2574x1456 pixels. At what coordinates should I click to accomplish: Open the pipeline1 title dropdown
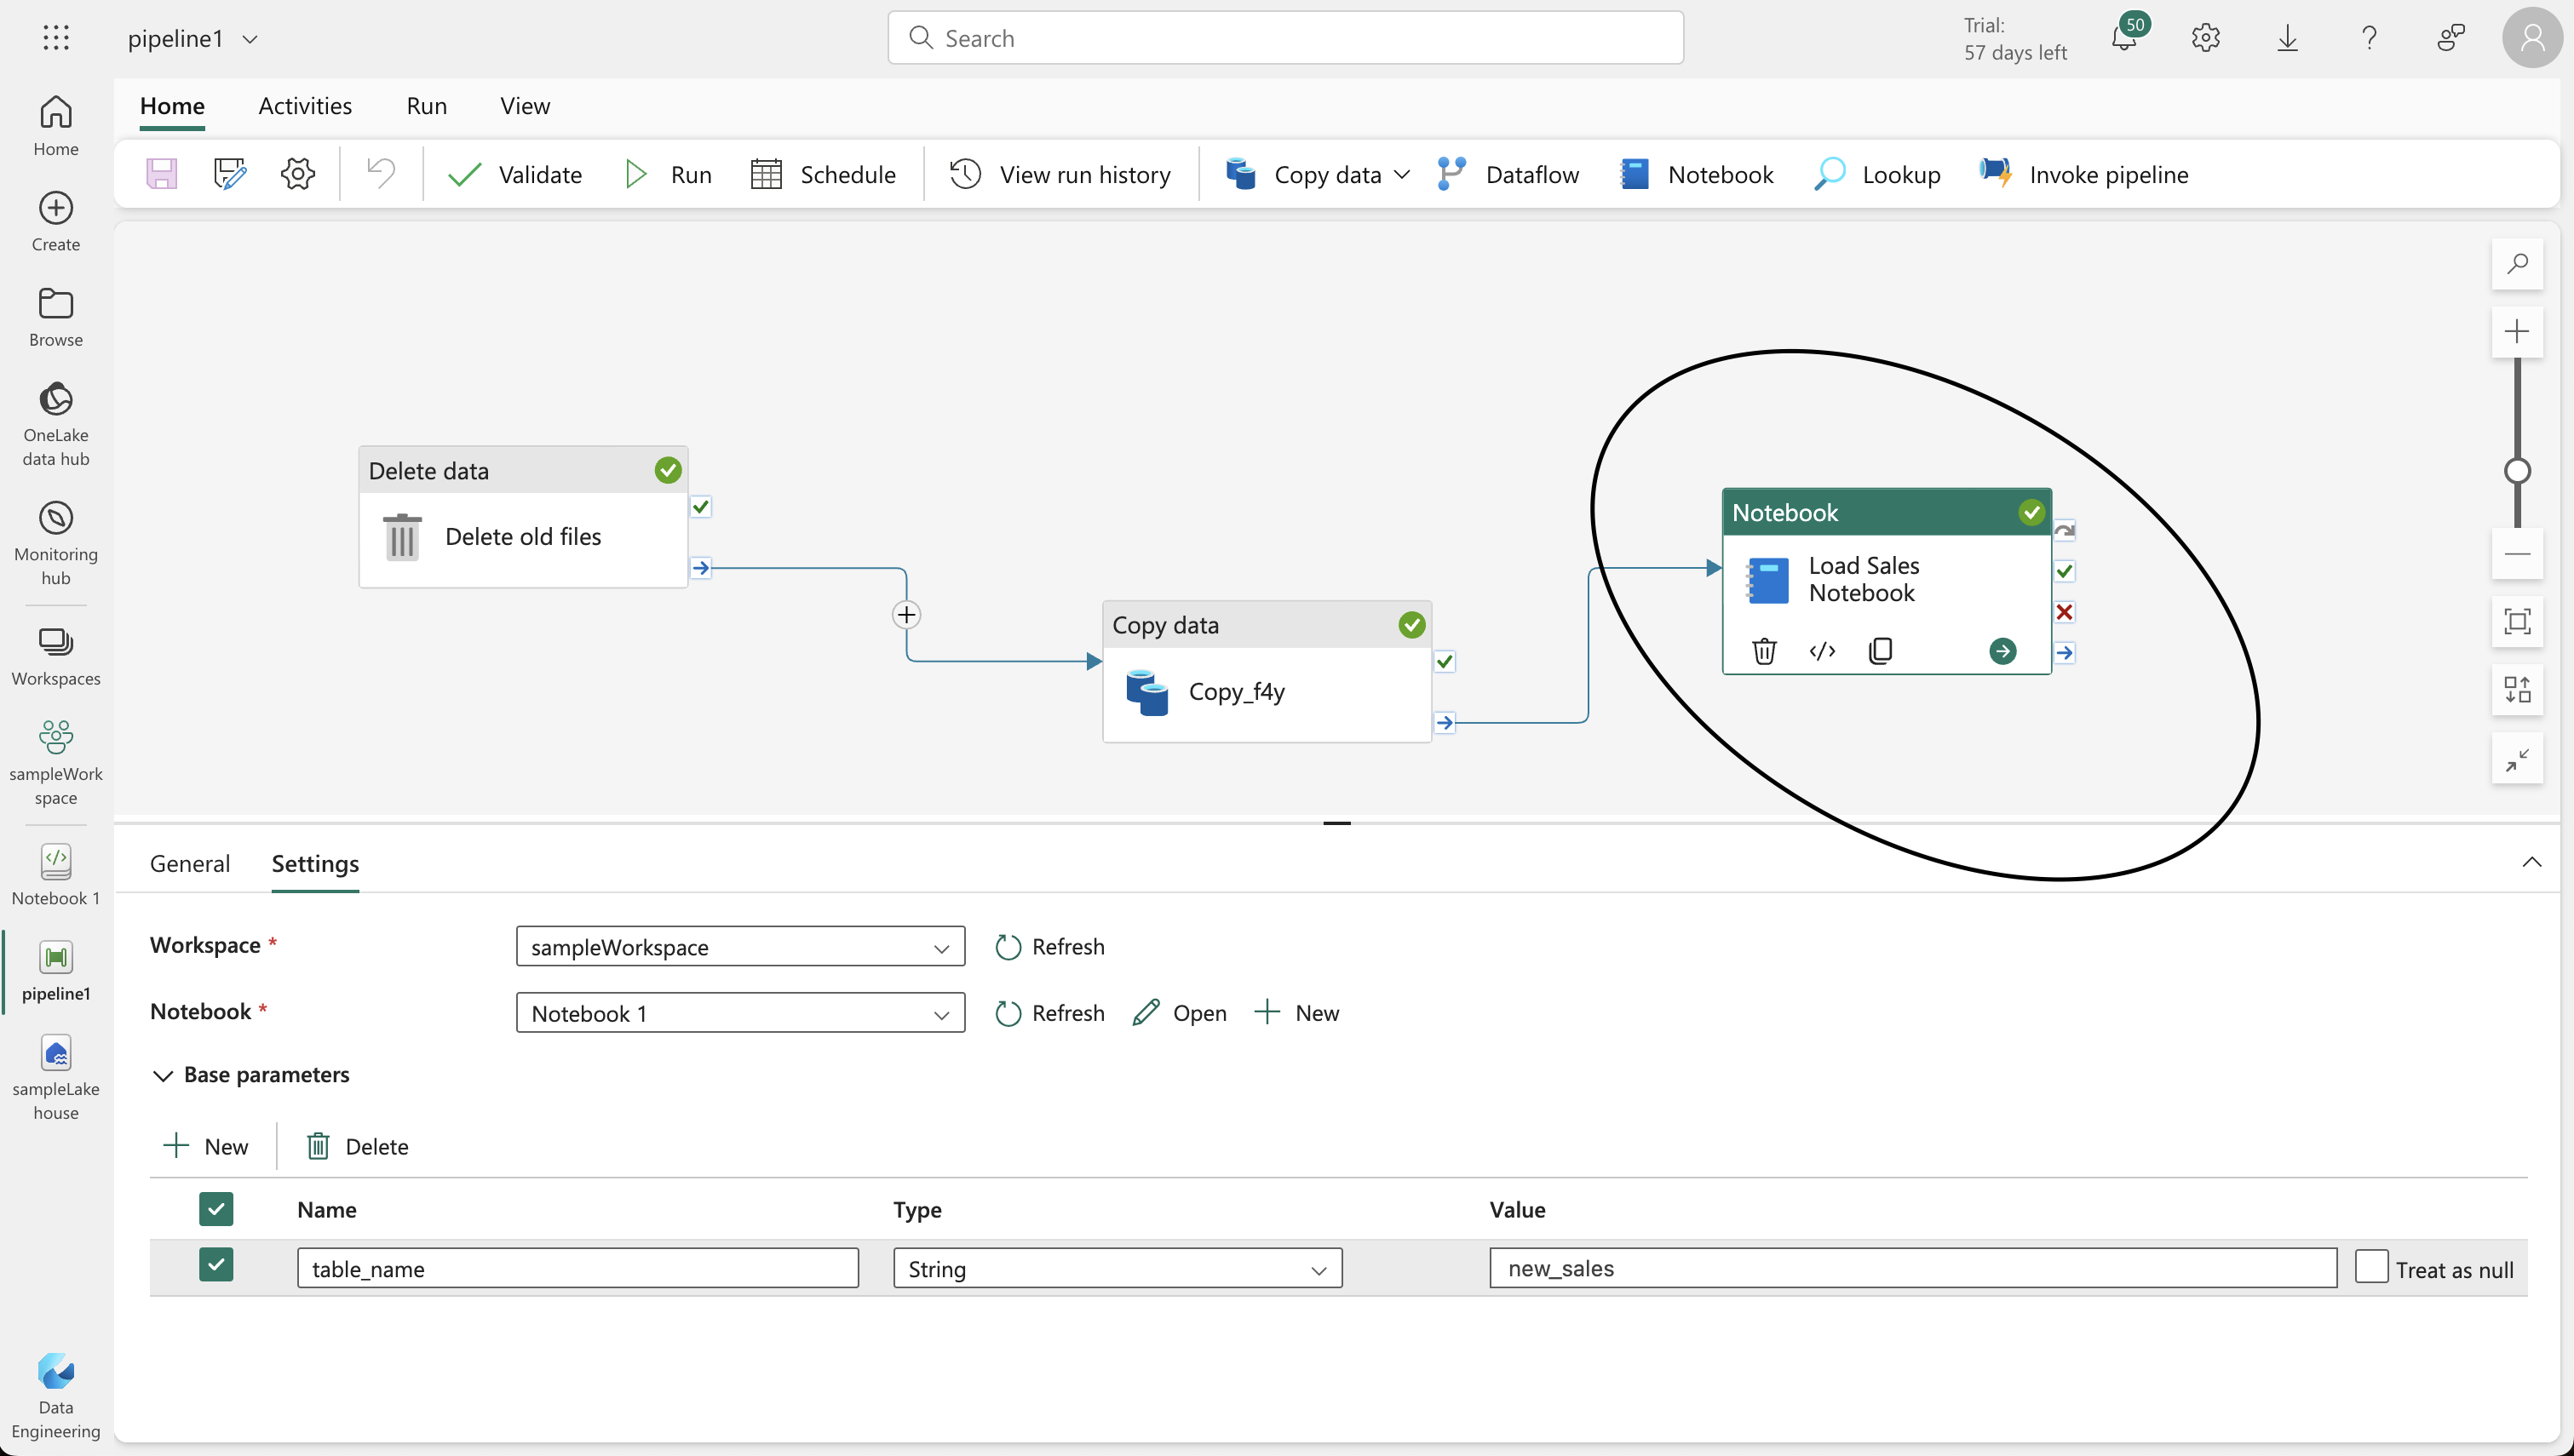(250, 39)
